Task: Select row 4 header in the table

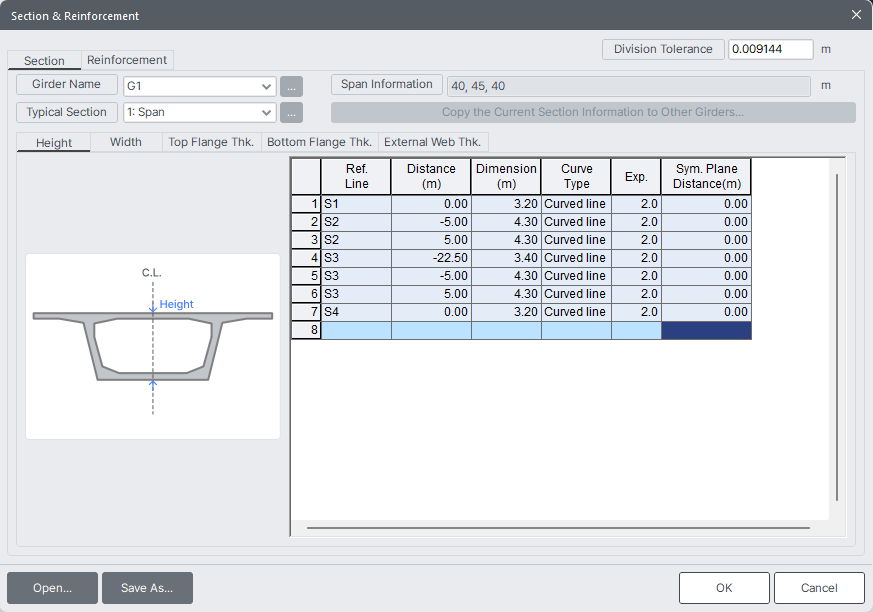Action: point(306,258)
